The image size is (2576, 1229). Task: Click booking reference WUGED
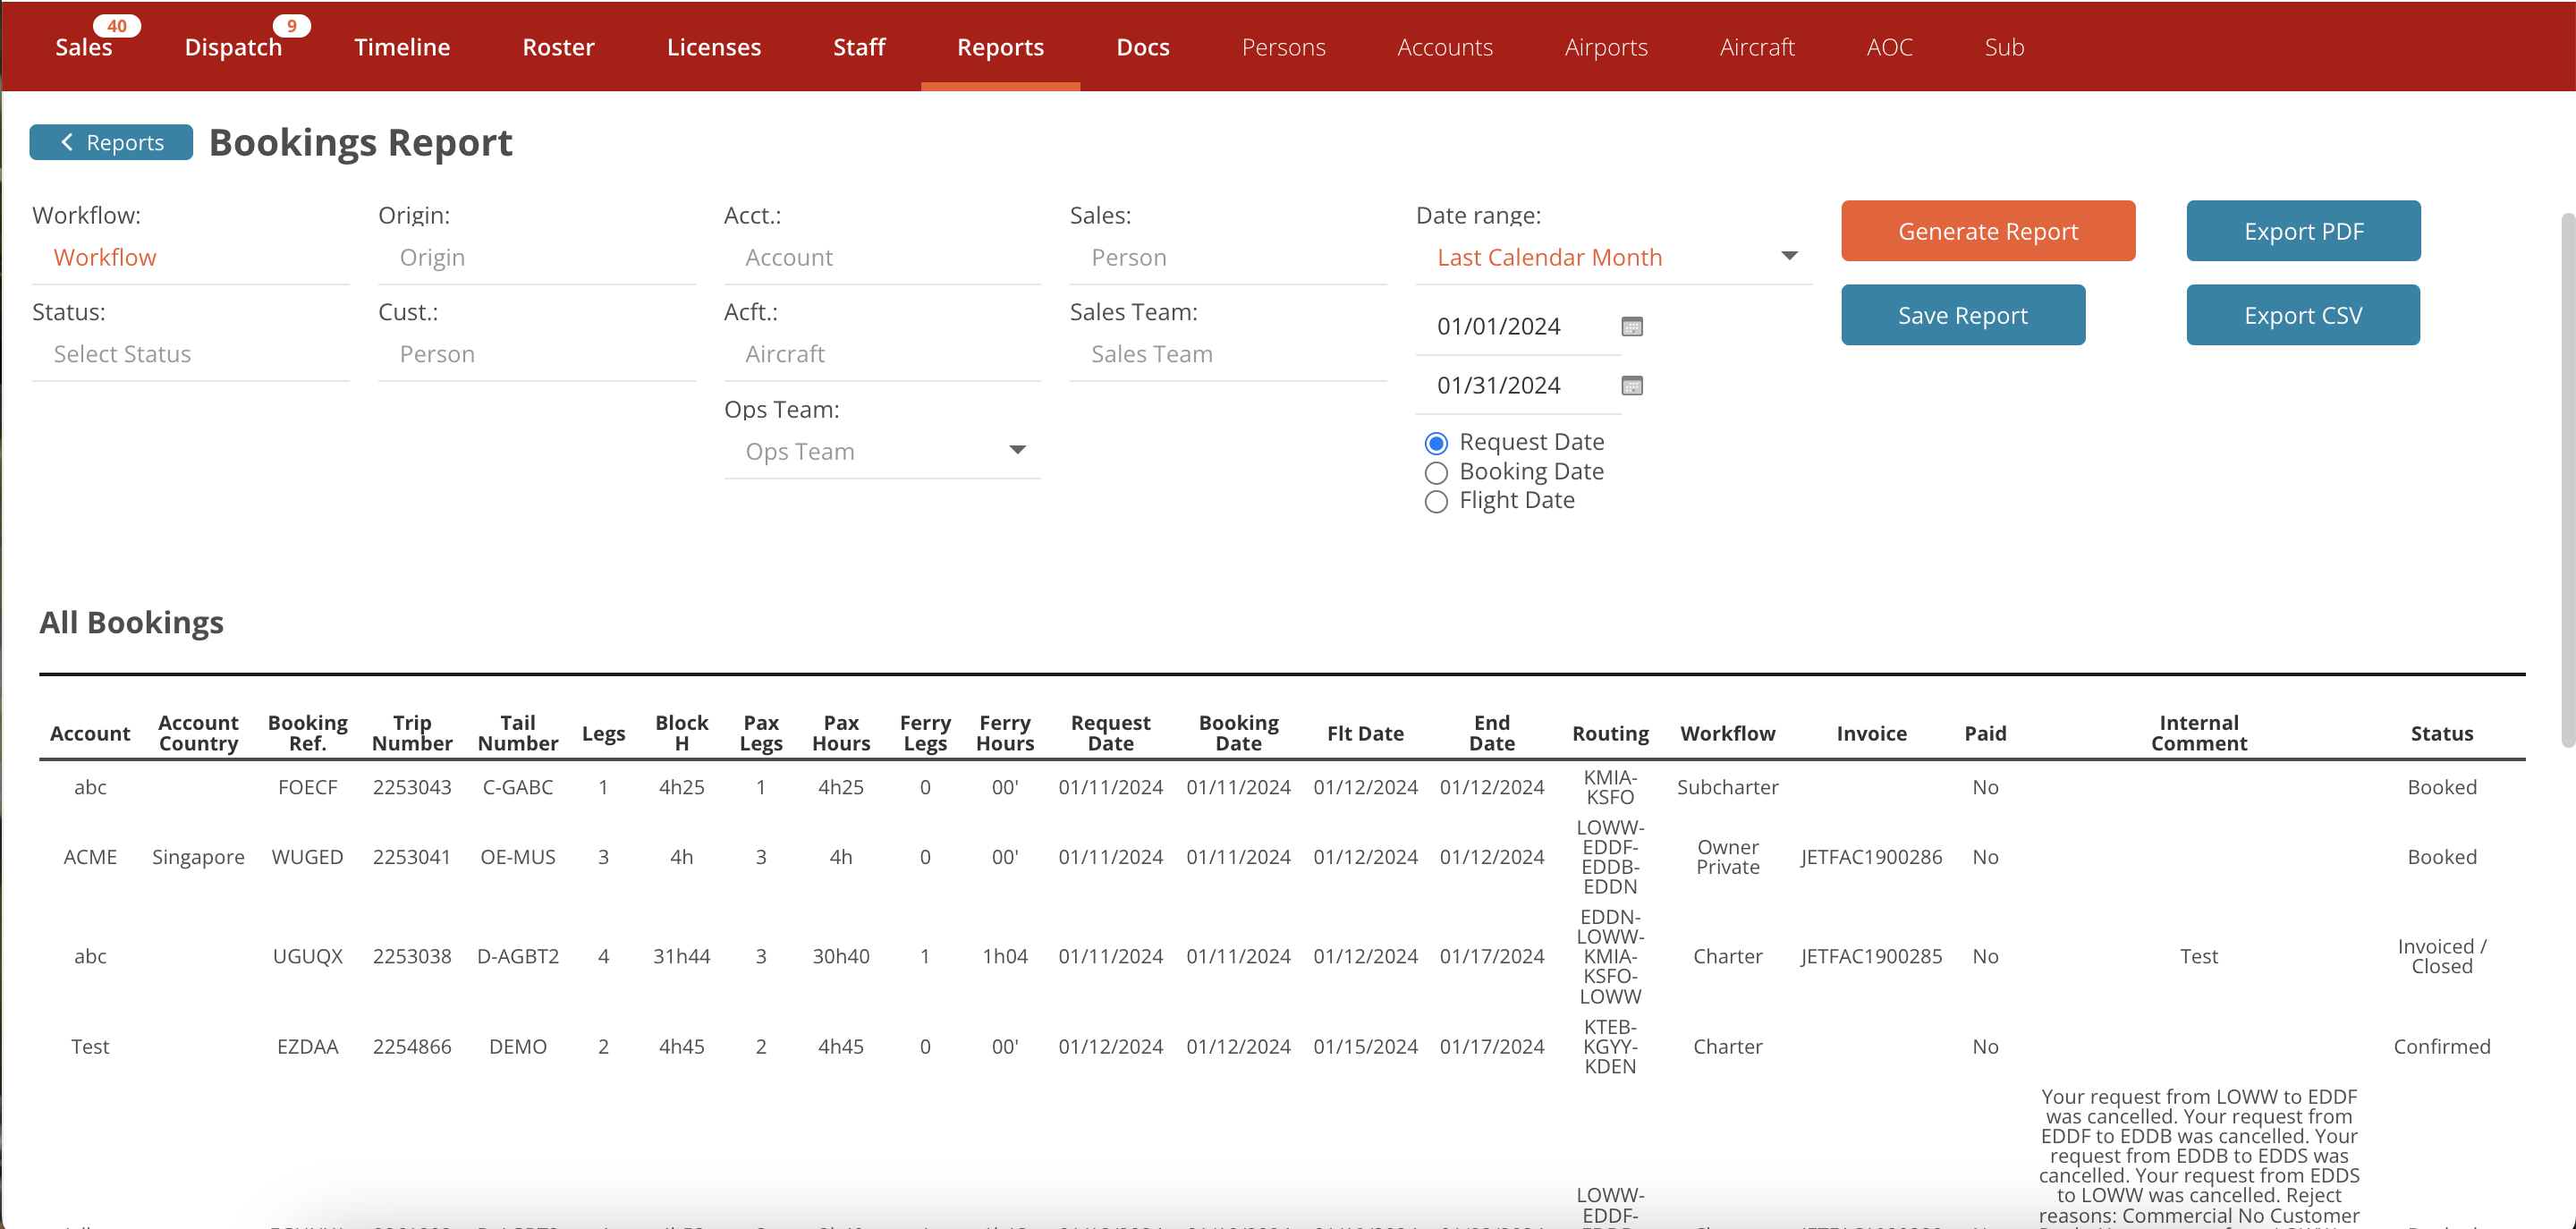[308, 858]
